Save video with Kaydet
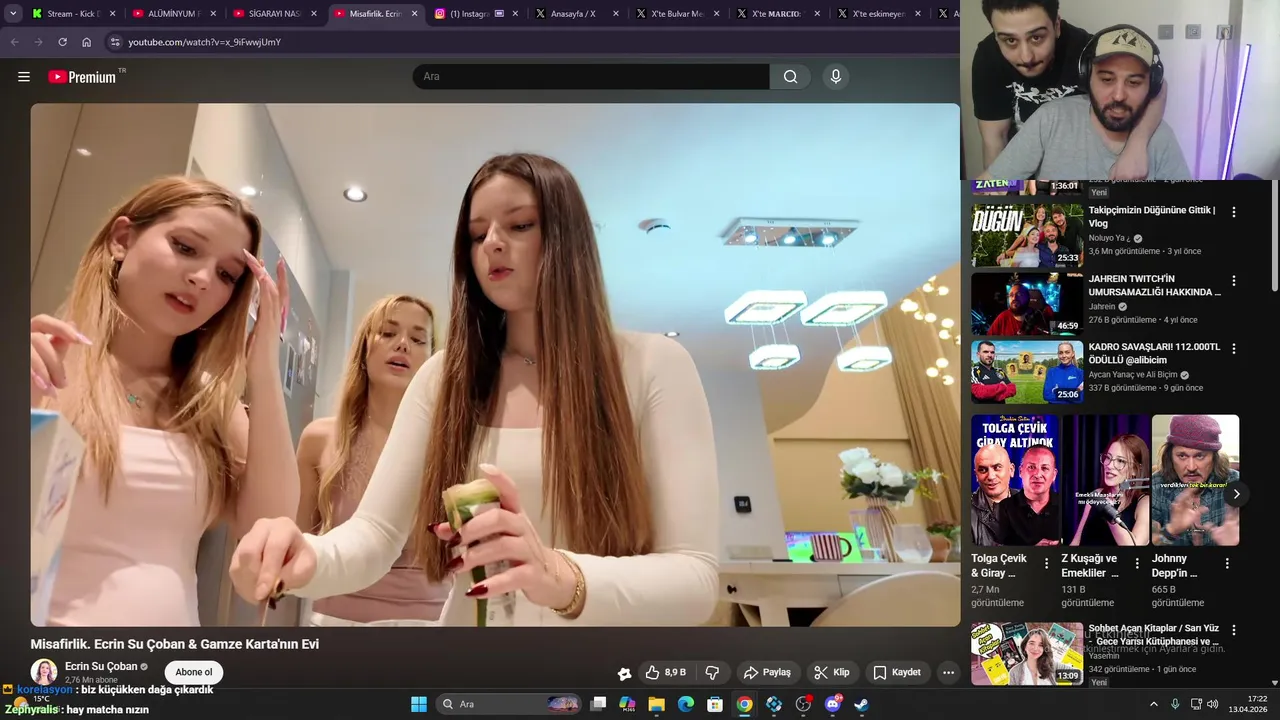The width and height of the screenshot is (1280, 720). 896,672
